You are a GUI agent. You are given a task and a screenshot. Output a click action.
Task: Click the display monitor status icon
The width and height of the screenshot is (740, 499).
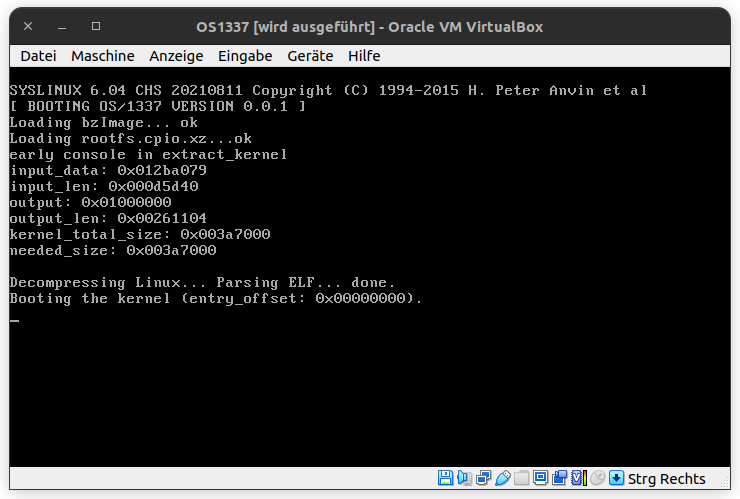pyautogui.click(x=540, y=478)
